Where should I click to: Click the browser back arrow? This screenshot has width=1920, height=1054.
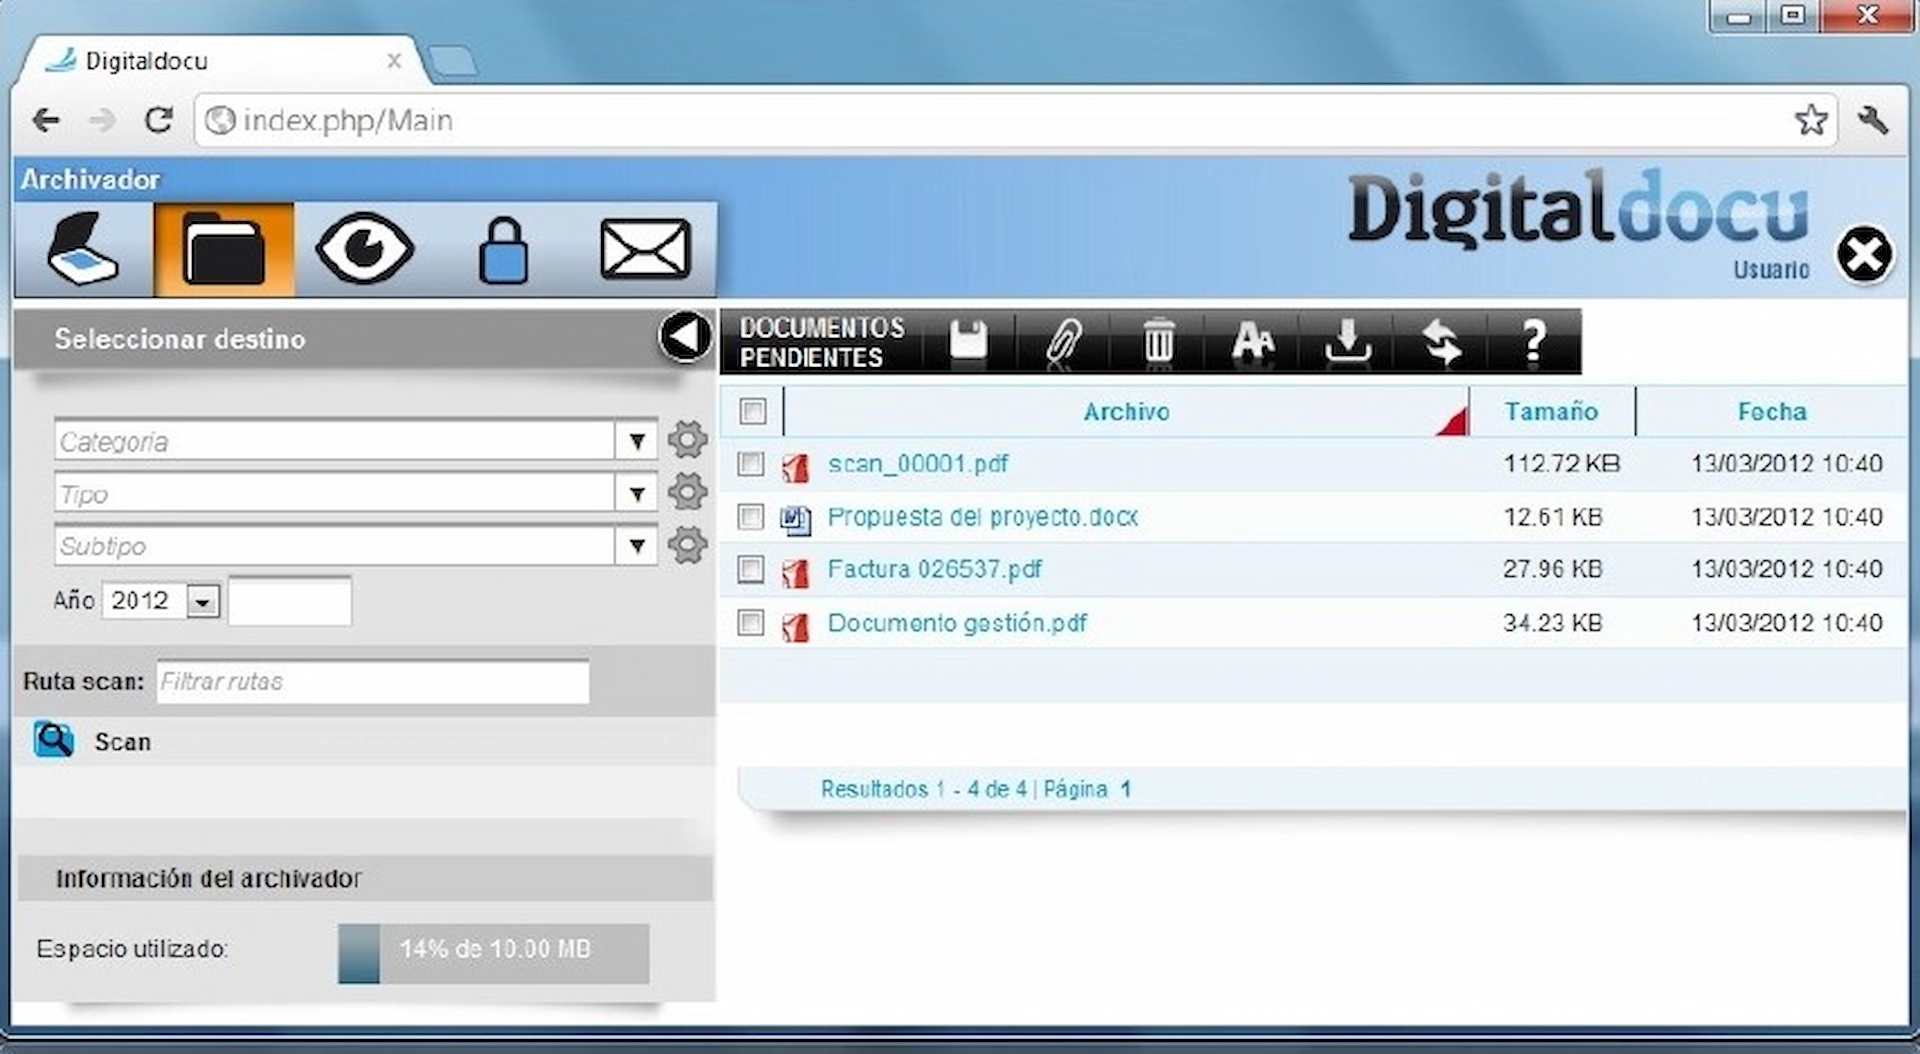(x=46, y=121)
